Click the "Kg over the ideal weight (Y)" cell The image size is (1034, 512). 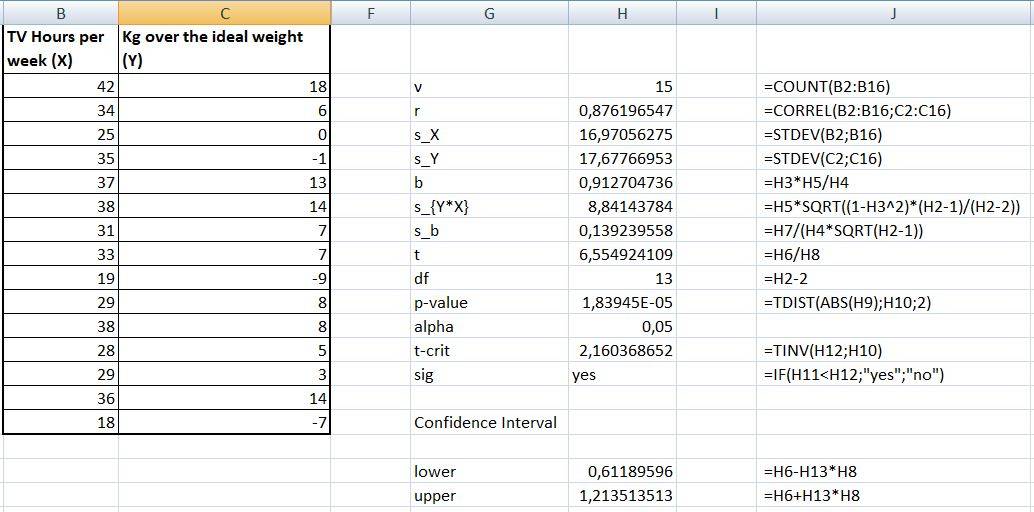pos(224,49)
